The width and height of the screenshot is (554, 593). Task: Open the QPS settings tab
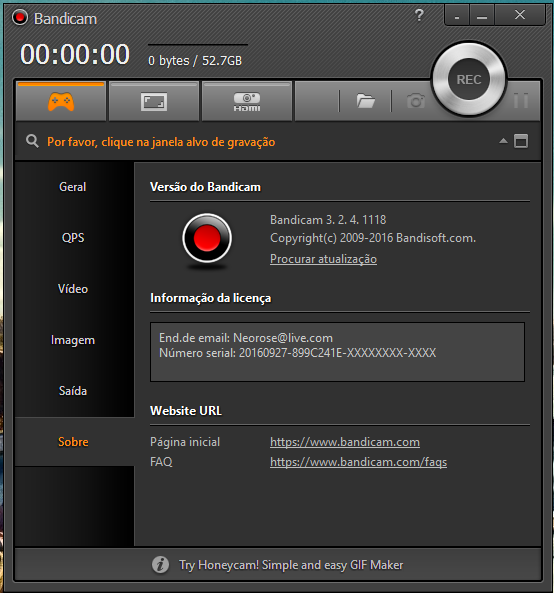click(73, 238)
